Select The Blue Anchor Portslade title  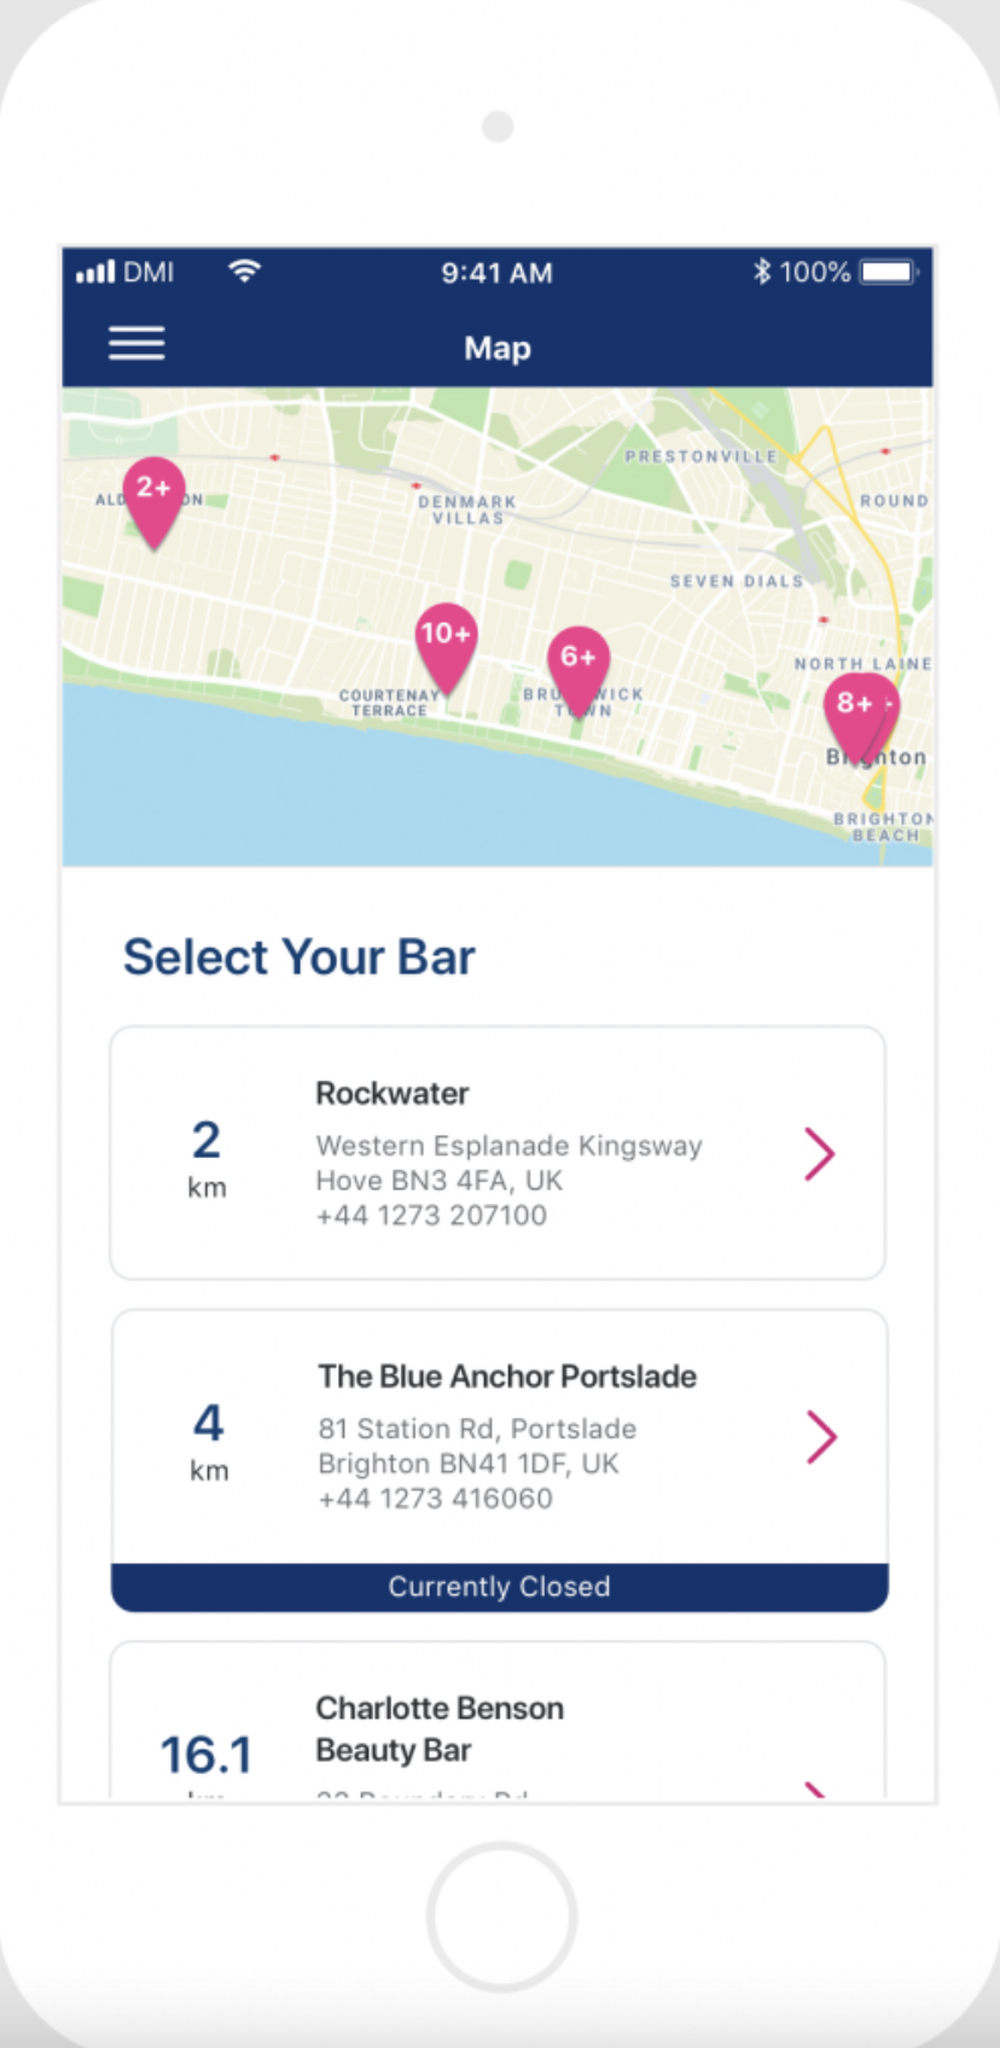pyautogui.click(x=507, y=1376)
